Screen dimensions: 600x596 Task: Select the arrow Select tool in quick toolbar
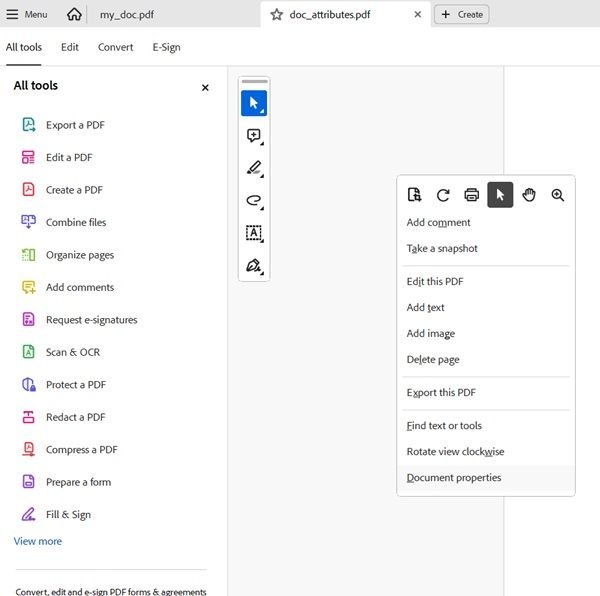coord(254,103)
